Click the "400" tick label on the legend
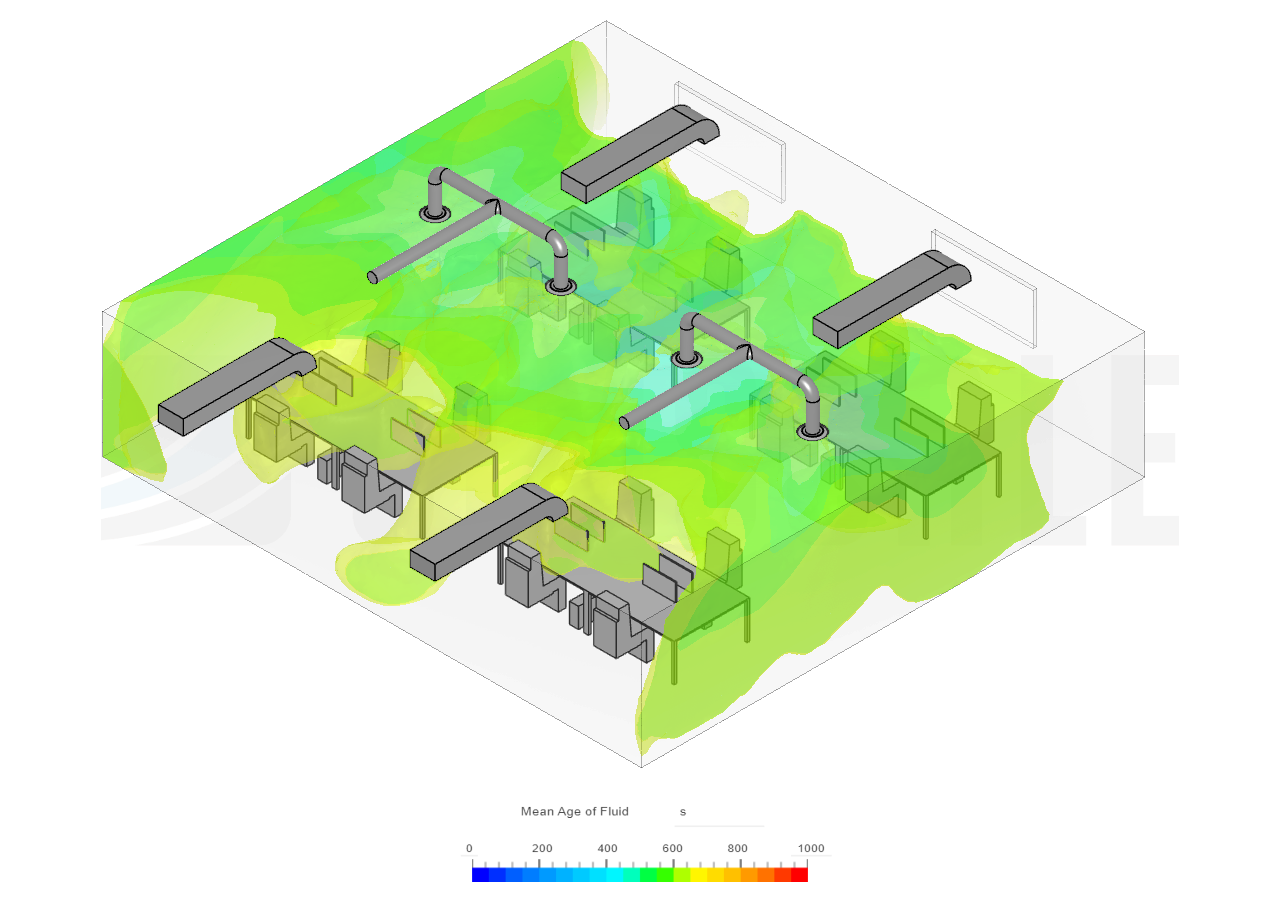1280x900 pixels. (607, 848)
